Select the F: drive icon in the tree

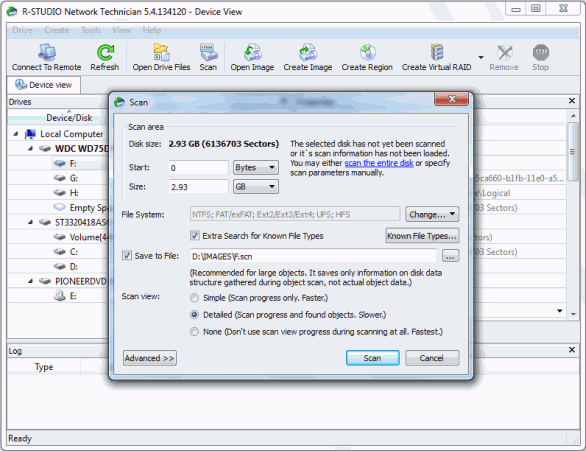tap(59, 163)
